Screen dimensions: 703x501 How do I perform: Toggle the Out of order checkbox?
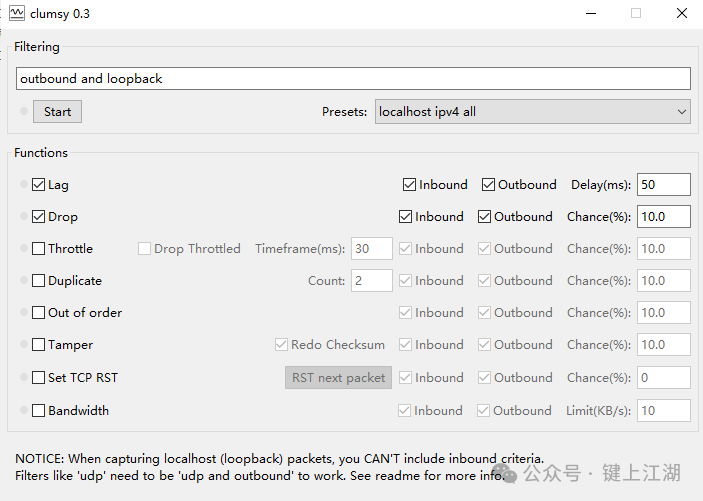click(x=39, y=313)
